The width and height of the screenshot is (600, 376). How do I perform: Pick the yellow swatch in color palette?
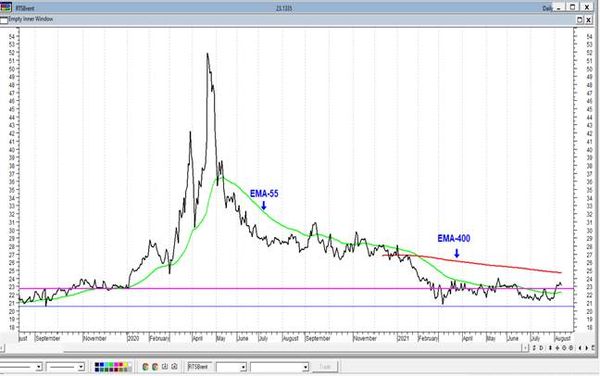click(x=125, y=365)
